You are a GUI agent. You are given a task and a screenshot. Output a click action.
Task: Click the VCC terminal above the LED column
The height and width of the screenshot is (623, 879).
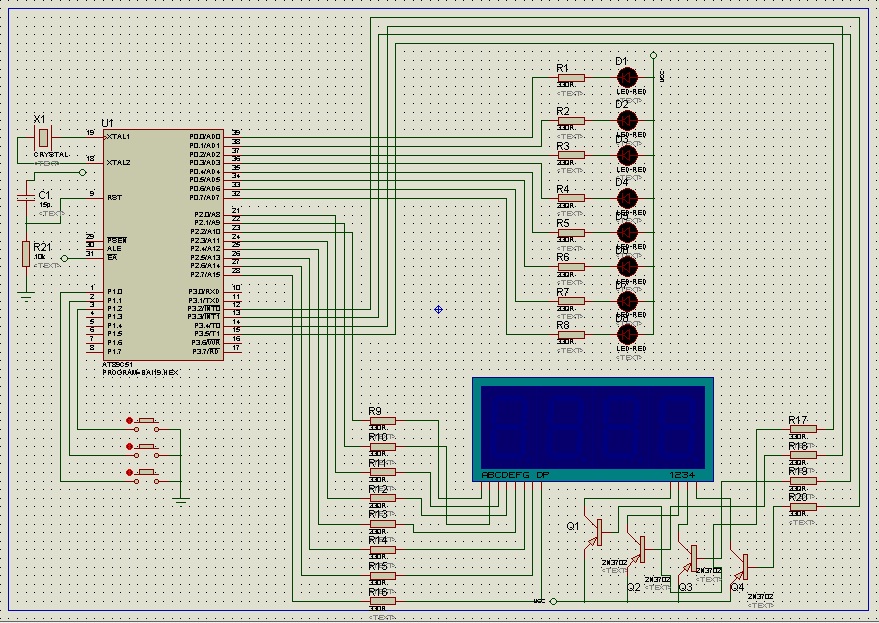(x=652, y=54)
